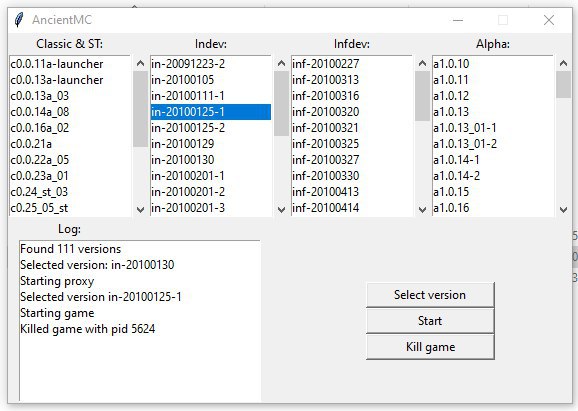The width and height of the screenshot is (578, 411).
Task: Click down arrow of Classic & ST scrollbar
Action: [x=140, y=209]
